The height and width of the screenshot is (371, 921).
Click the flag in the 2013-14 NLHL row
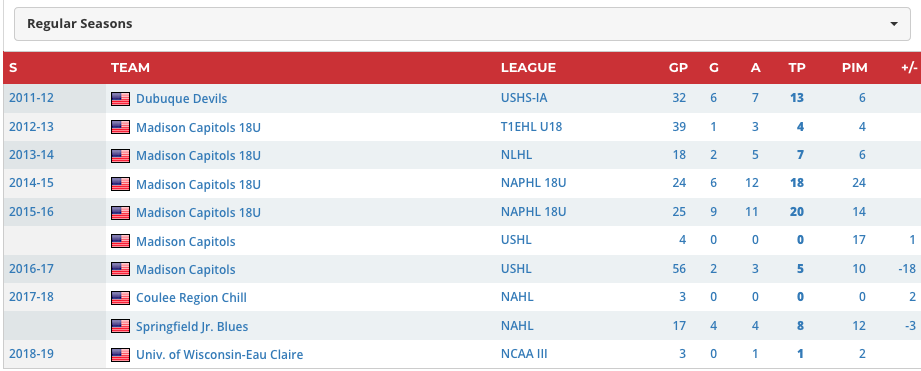coord(120,156)
